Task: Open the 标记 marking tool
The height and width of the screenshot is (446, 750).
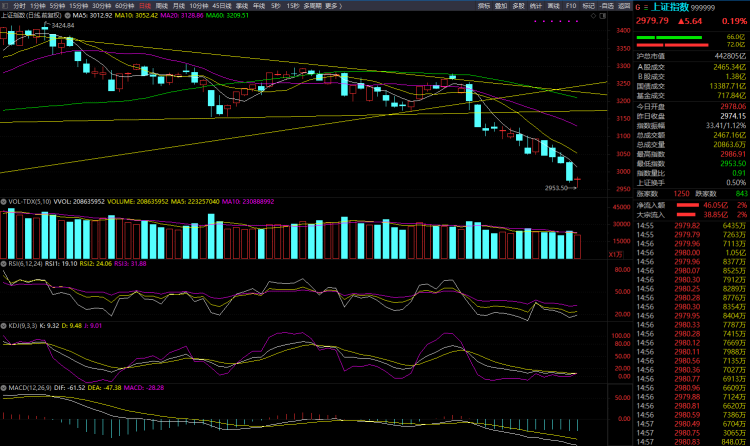Action: coord(589,5)
